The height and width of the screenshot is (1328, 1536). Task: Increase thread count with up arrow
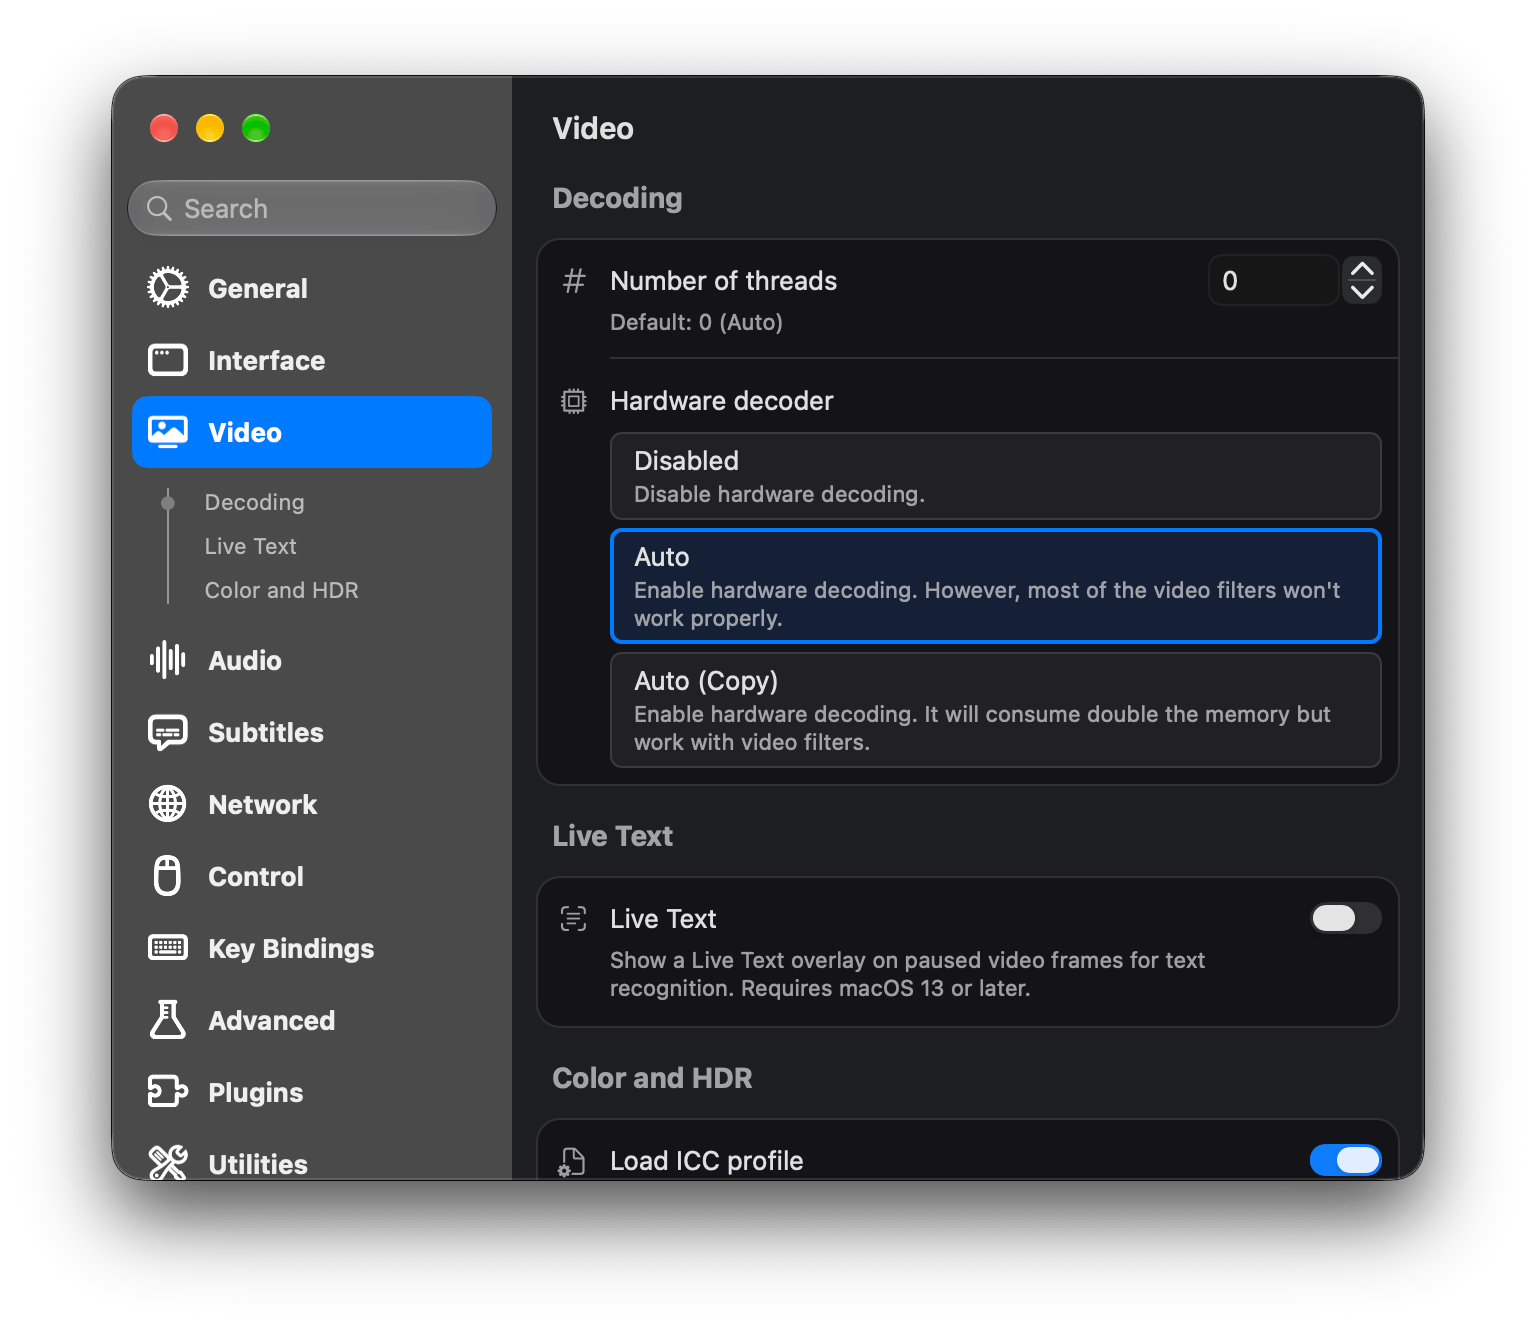(1362, 269)
